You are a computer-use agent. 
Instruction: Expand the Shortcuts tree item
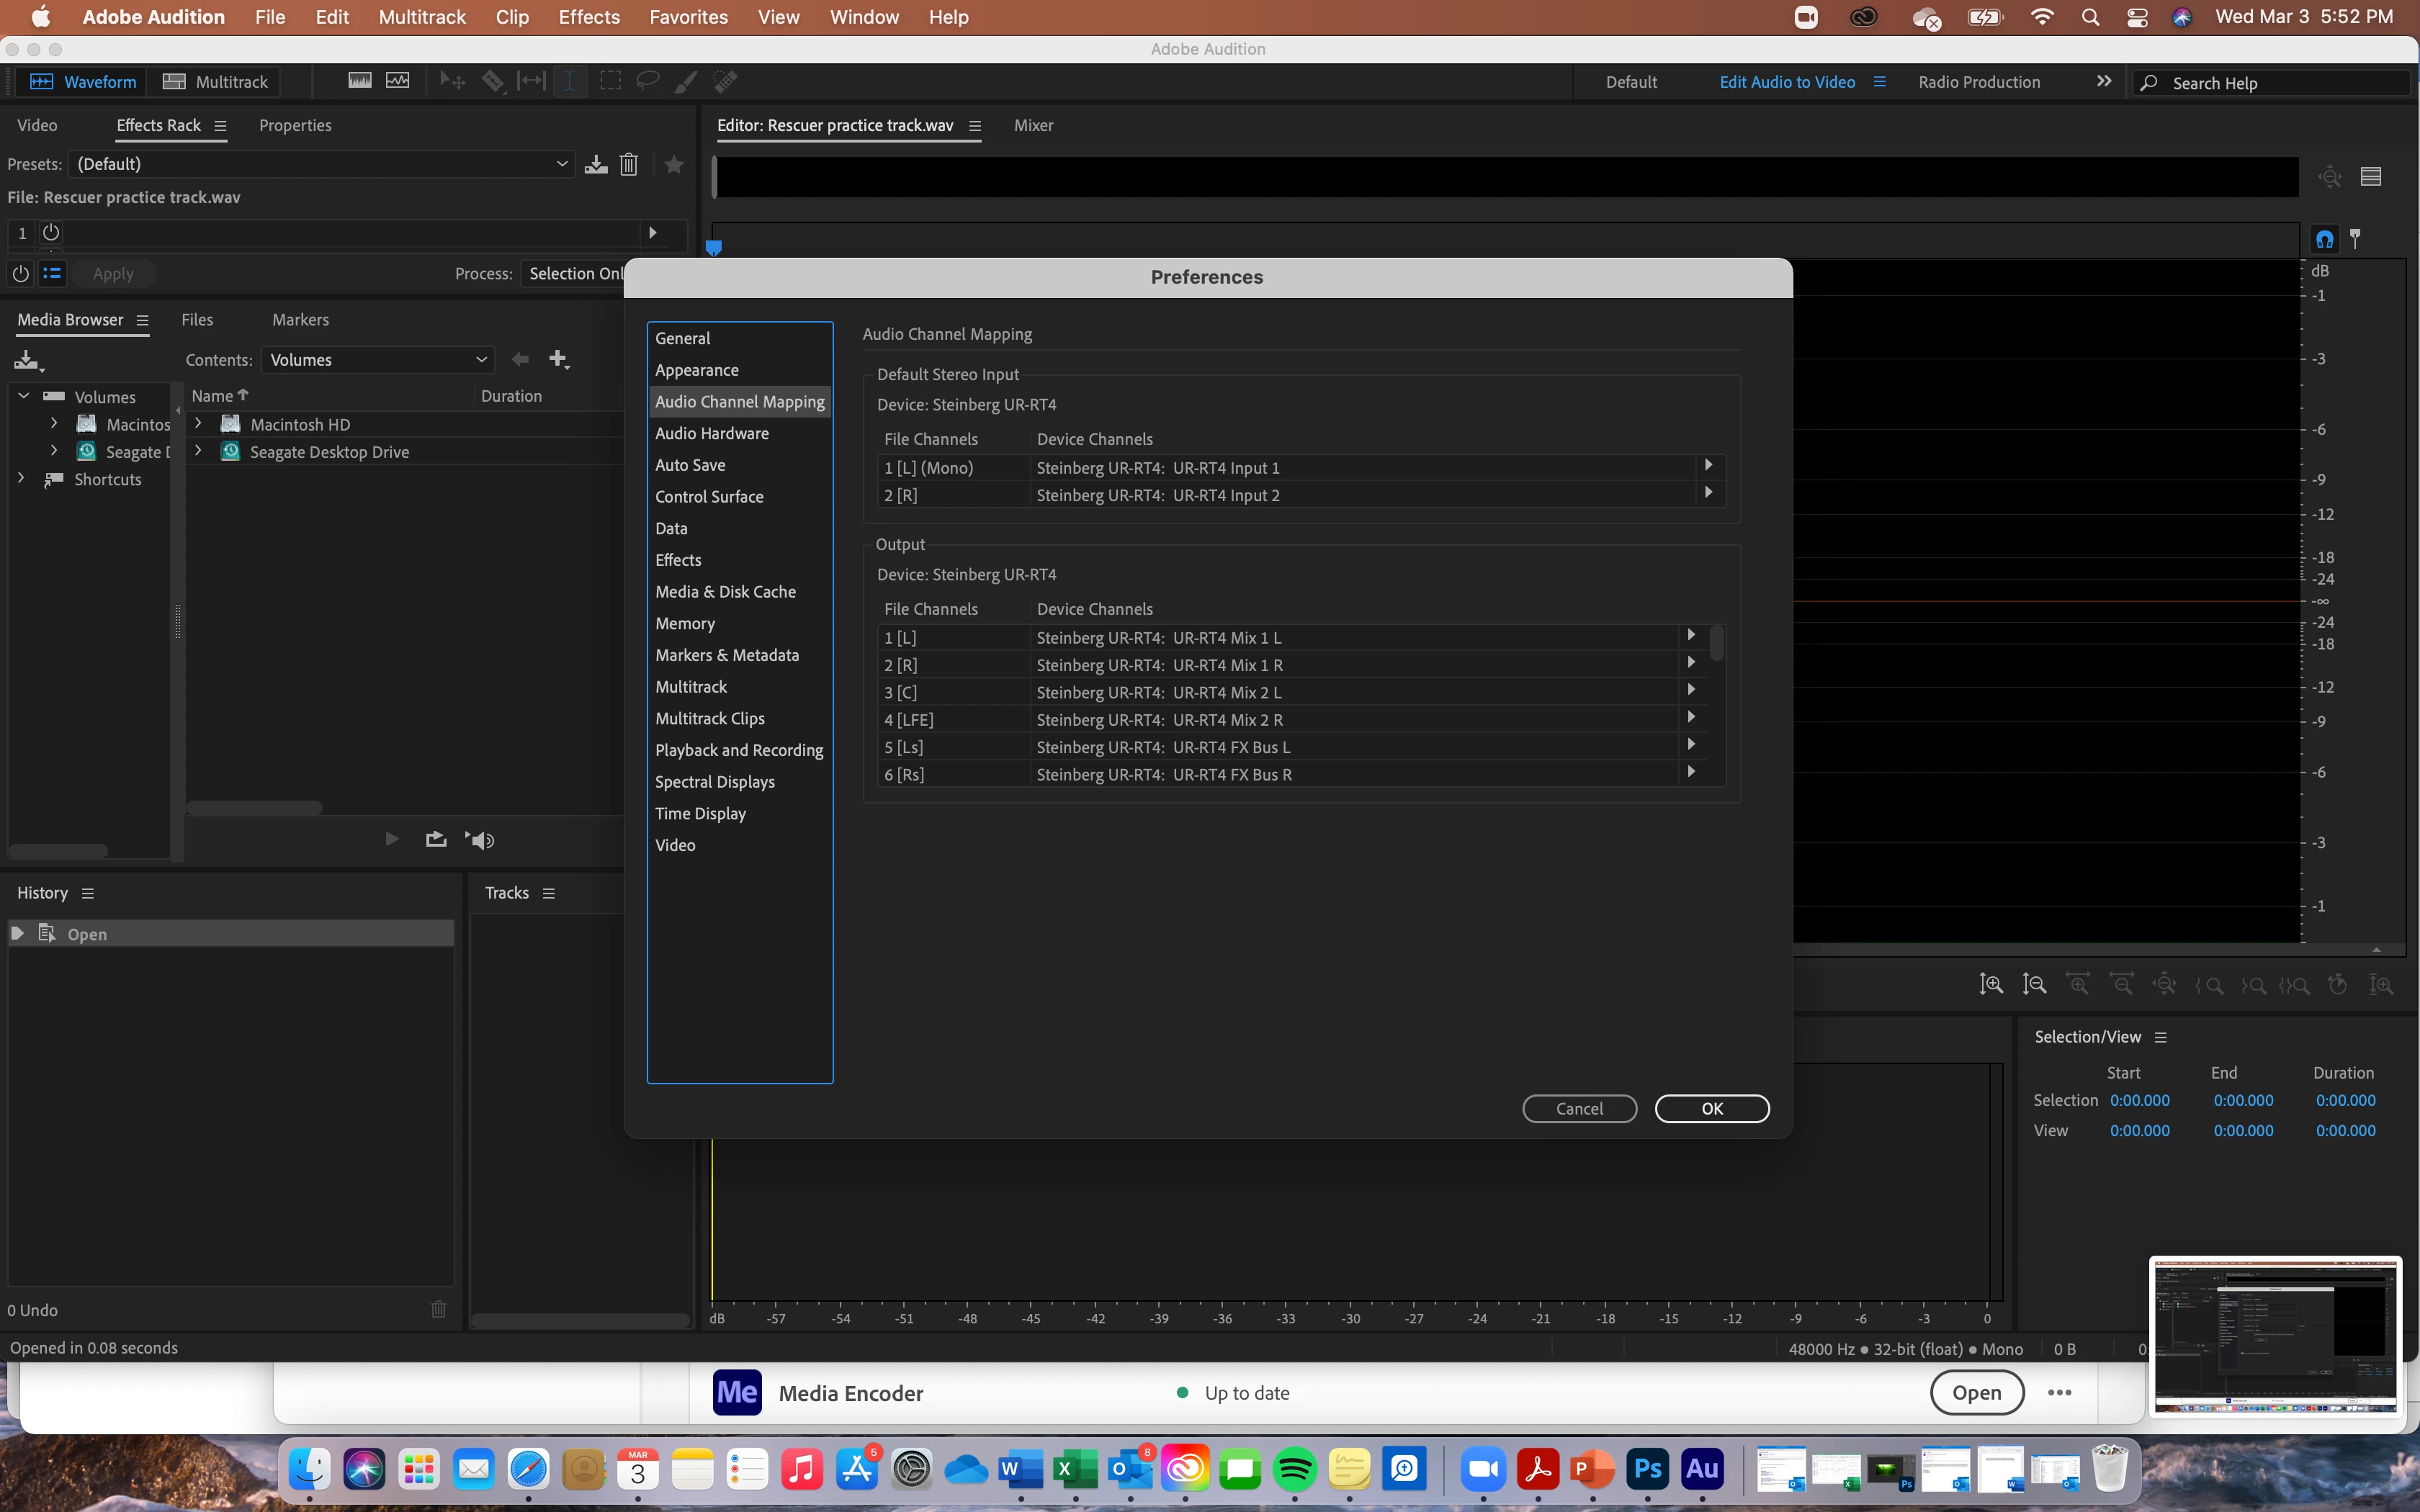point(21,479)
